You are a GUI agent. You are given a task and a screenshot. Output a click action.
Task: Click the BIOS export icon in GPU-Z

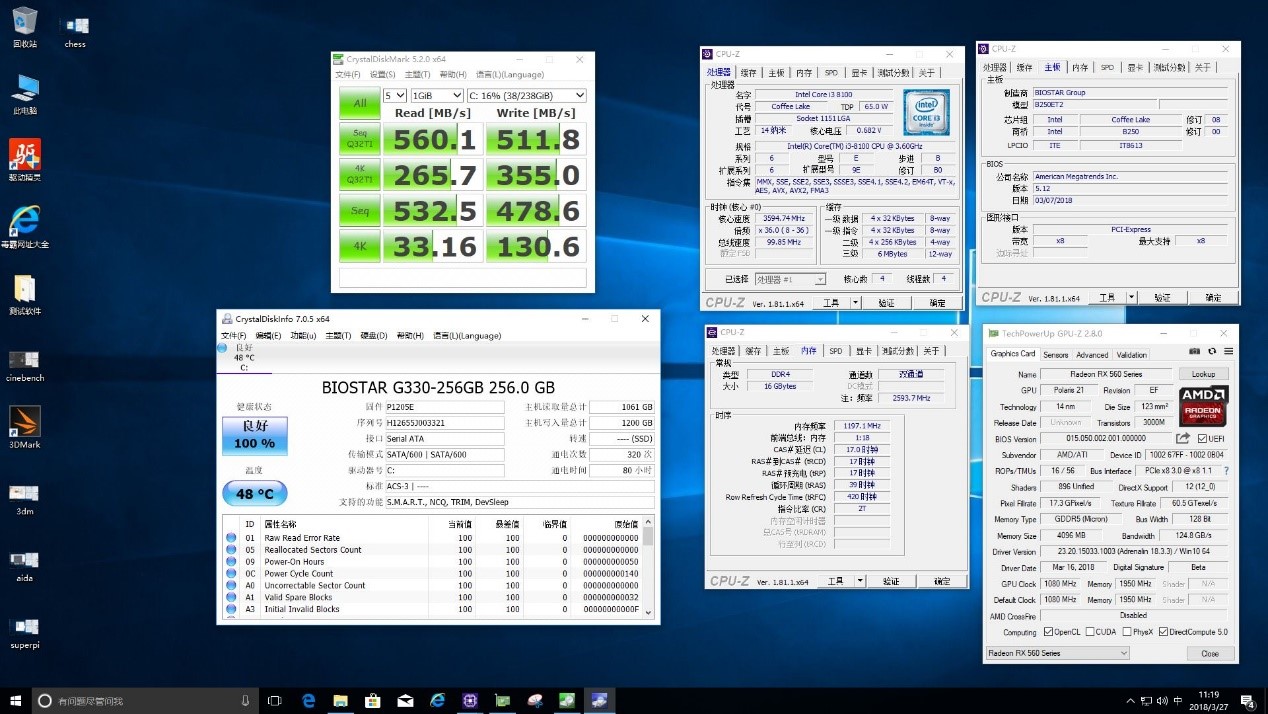point(1184,437)
